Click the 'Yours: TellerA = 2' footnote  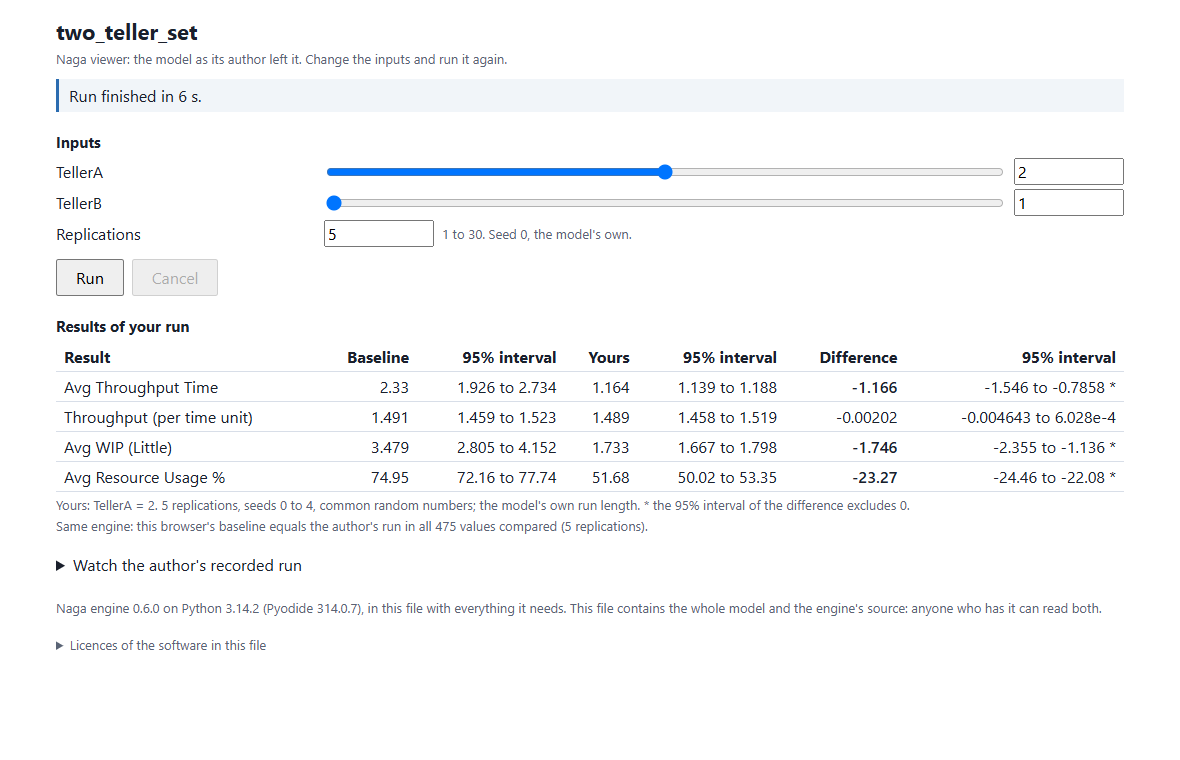click(482, 506)
